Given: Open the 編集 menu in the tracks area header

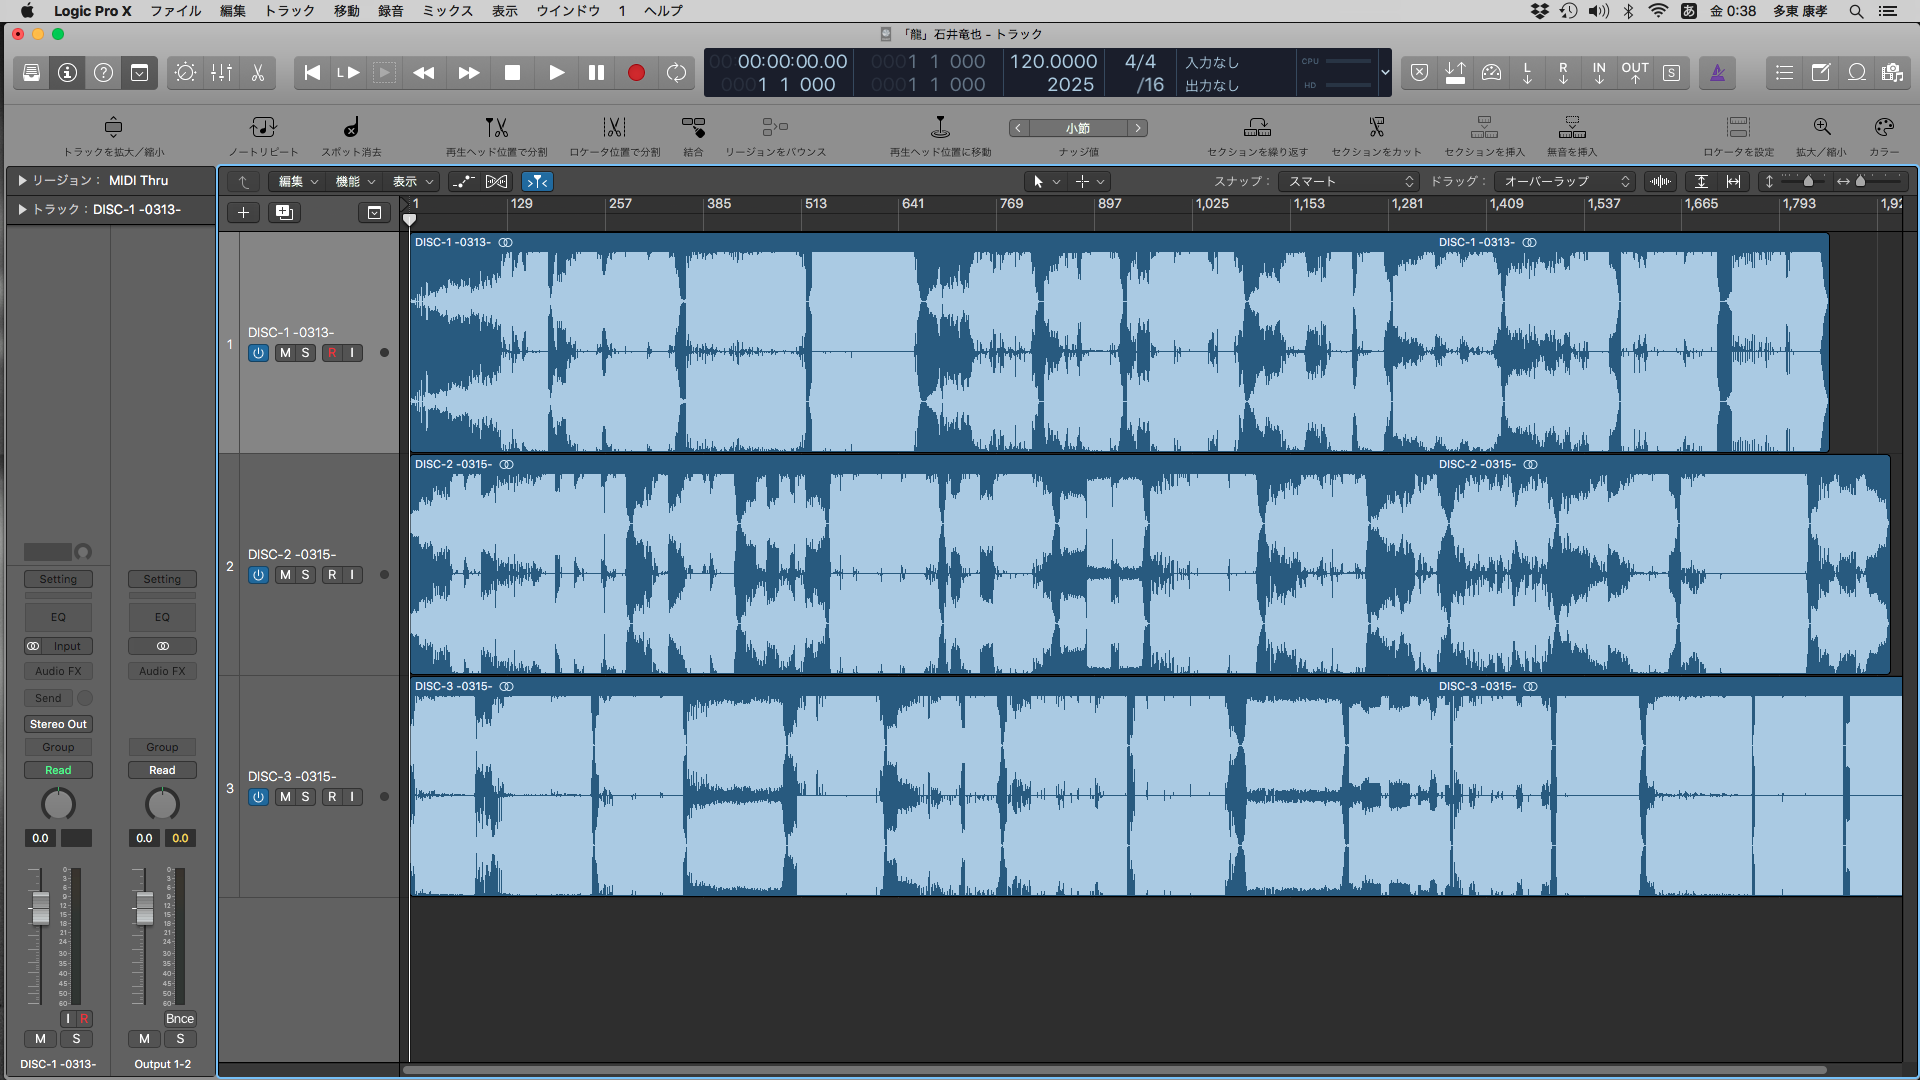Looking at the screenshot, I should (x=297, y=181).
